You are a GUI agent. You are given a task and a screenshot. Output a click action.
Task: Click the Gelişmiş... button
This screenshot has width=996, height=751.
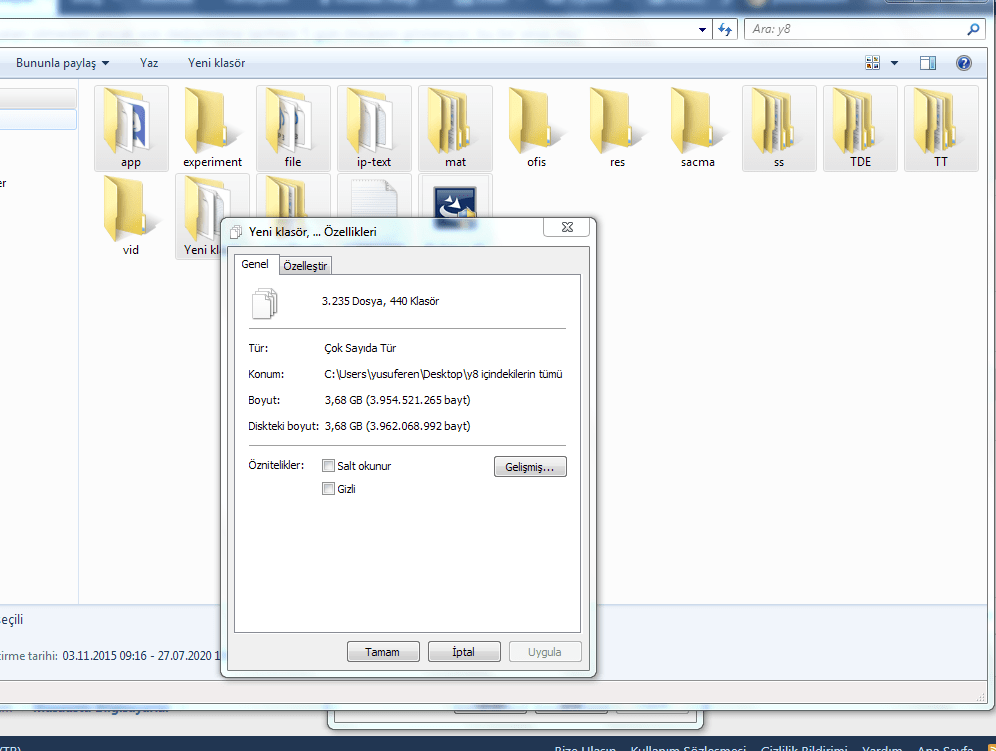click(x=530, y=467)
